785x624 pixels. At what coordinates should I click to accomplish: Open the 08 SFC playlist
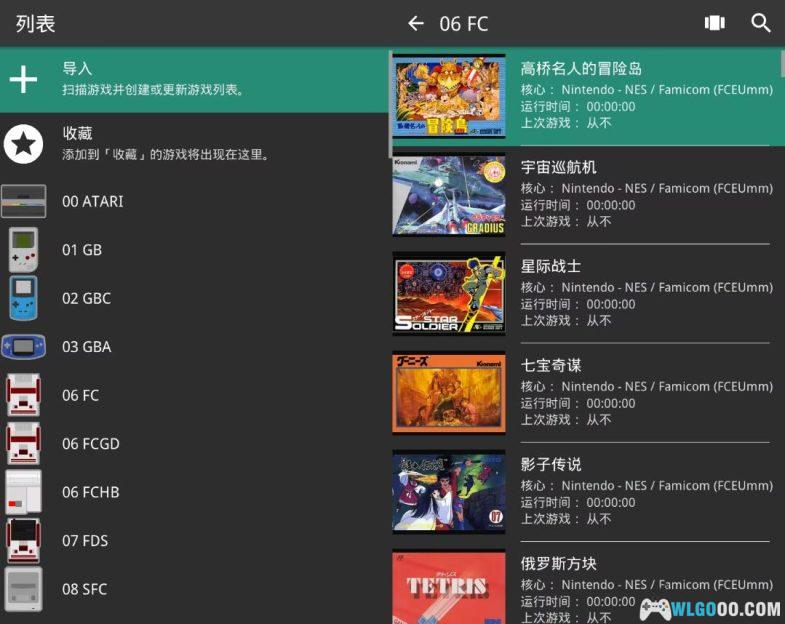pos(194,589)
